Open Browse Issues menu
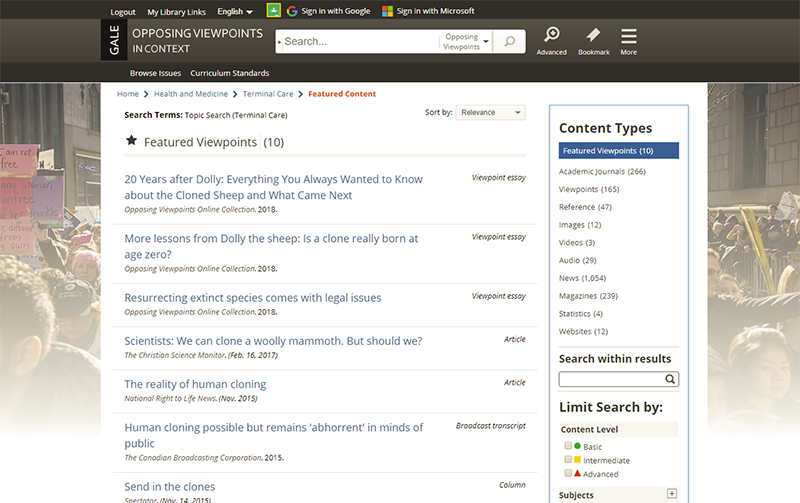 (155, 73)
